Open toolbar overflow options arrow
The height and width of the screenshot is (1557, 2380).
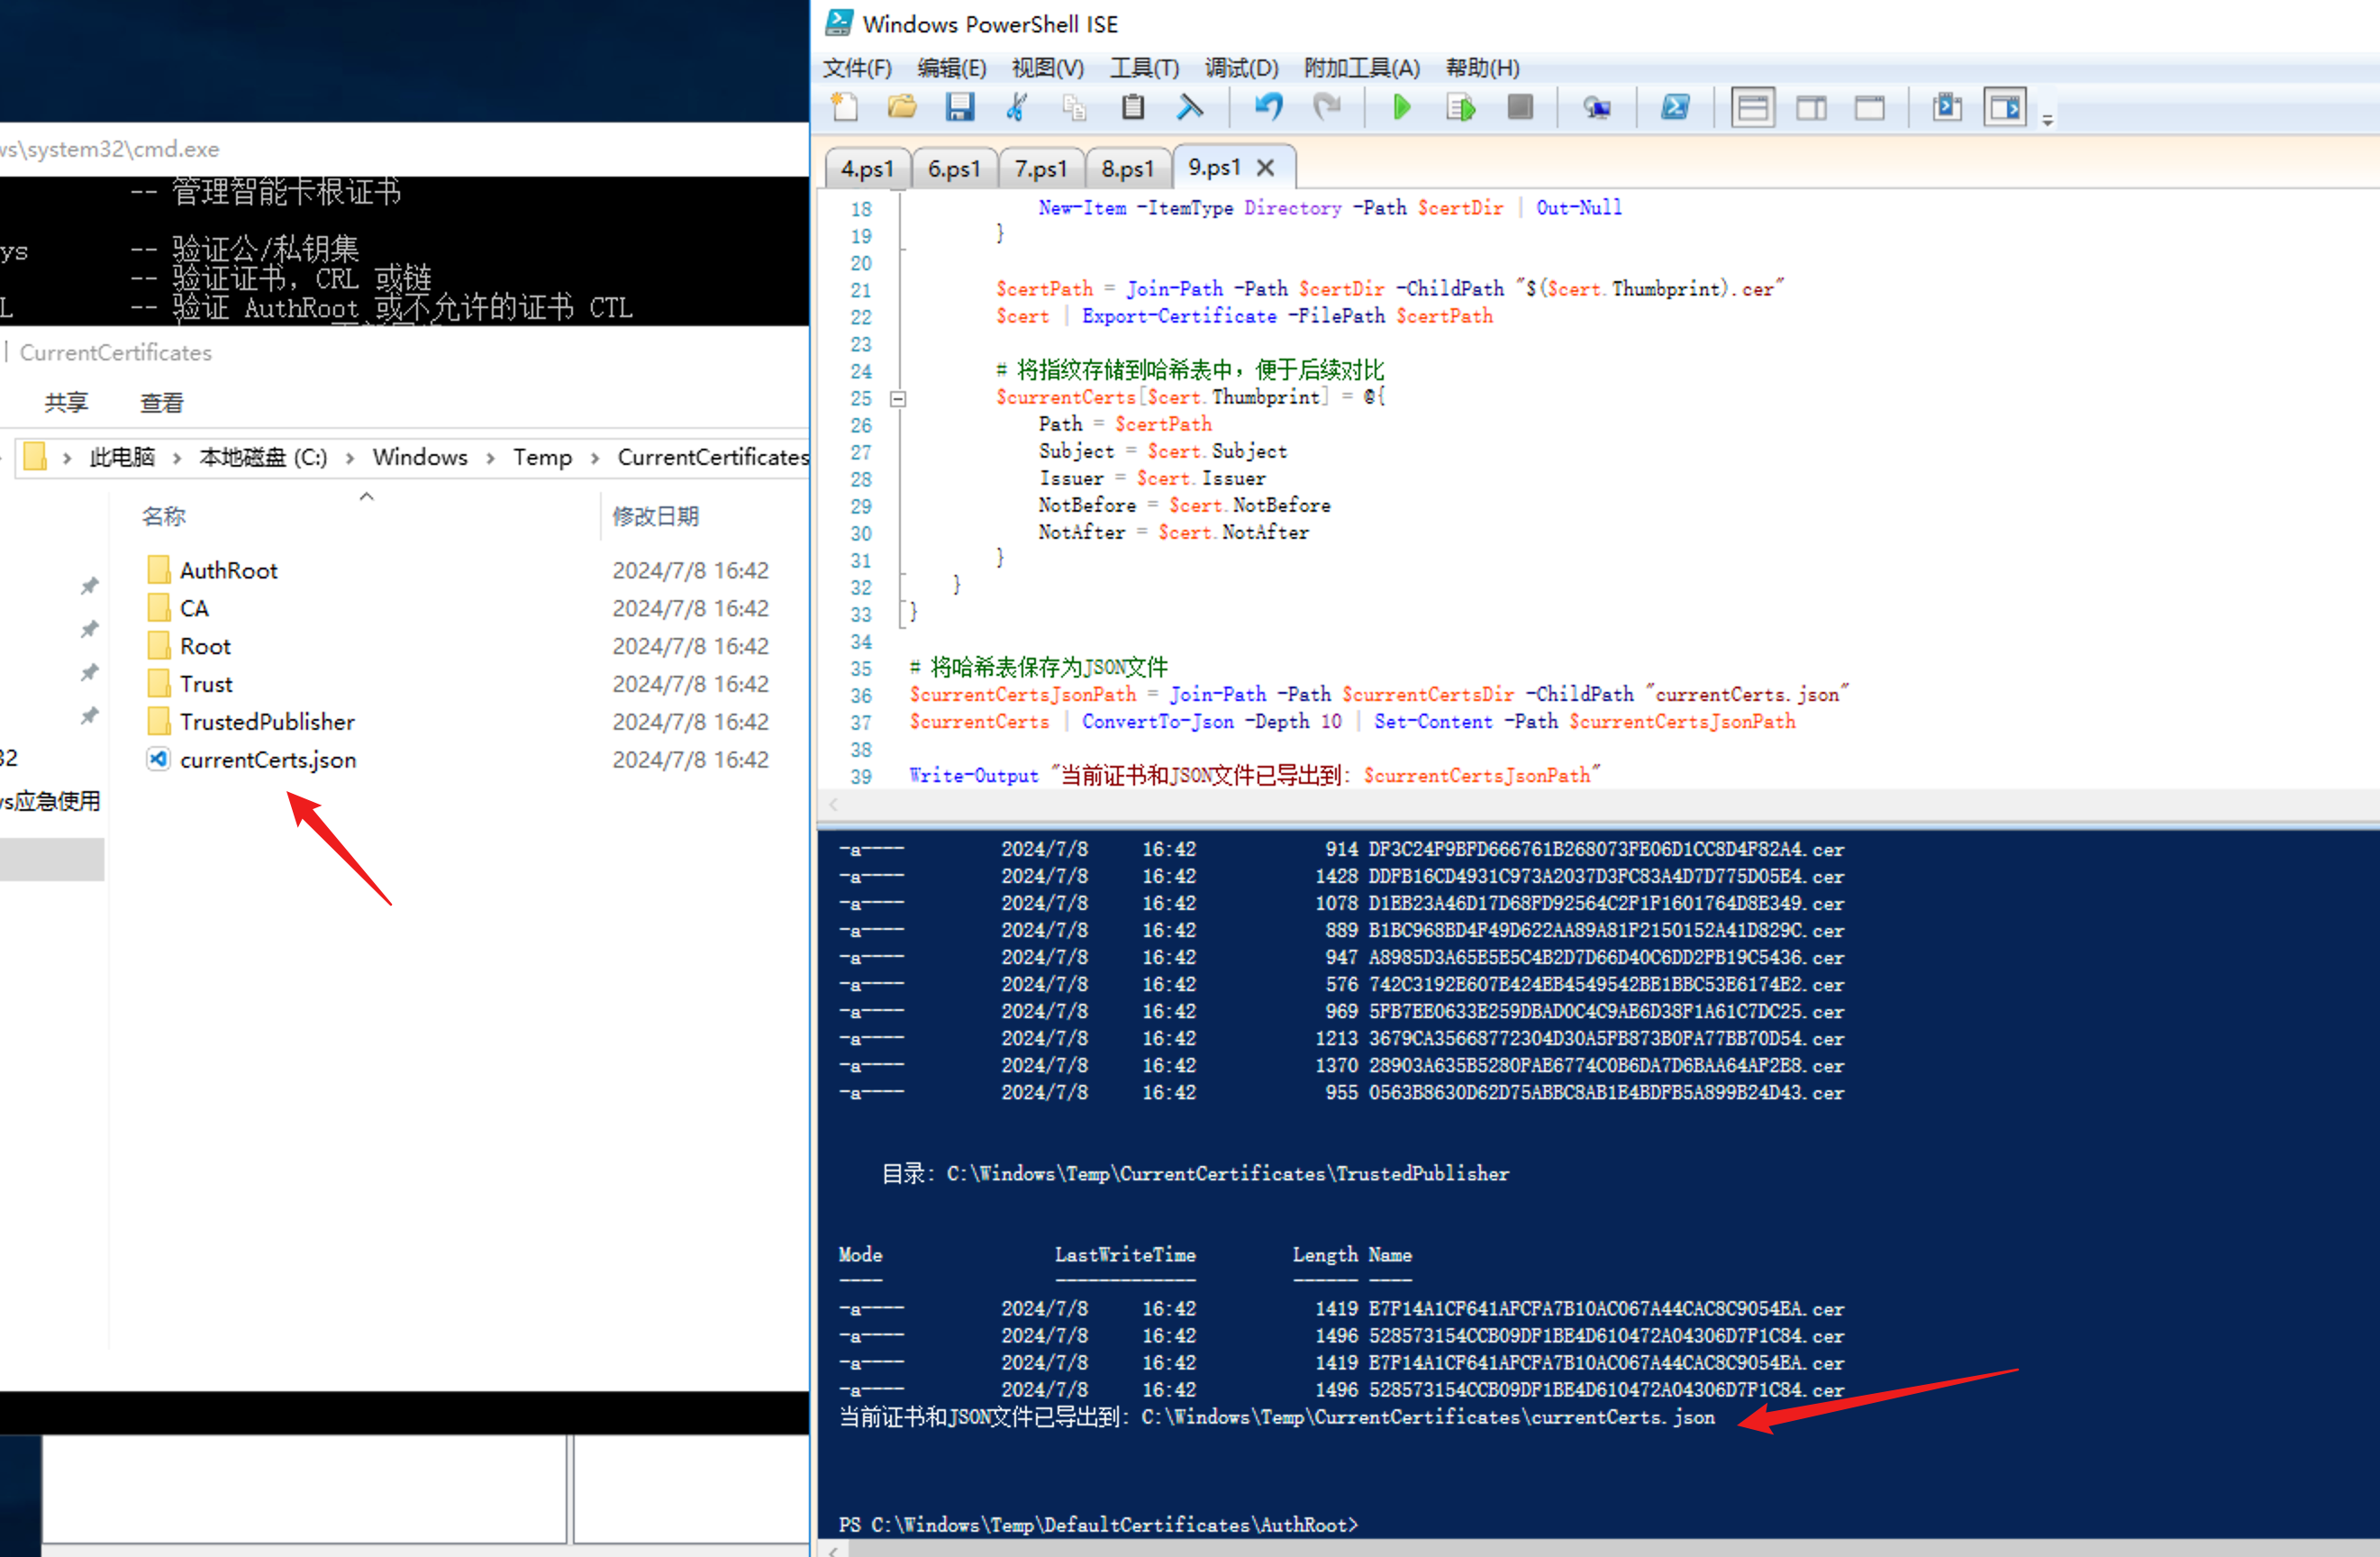tap(2047, 121)
